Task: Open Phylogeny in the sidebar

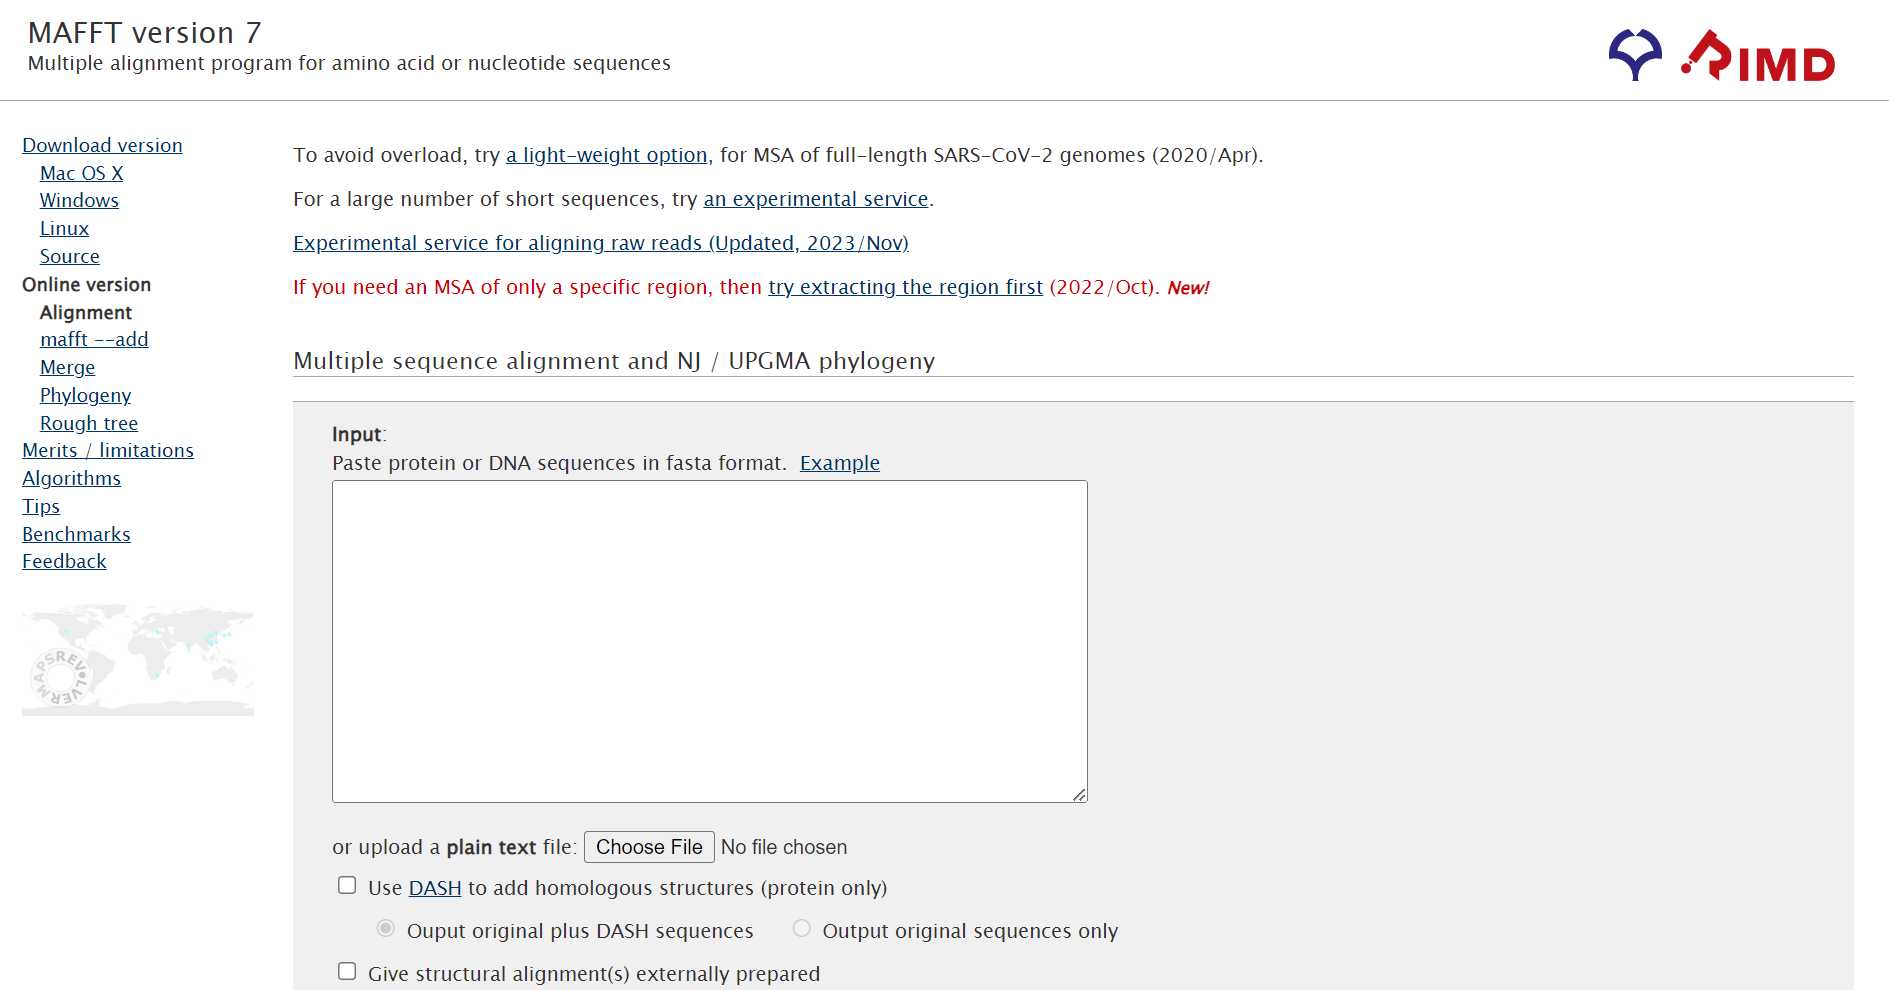Action: tap(85, 395)
